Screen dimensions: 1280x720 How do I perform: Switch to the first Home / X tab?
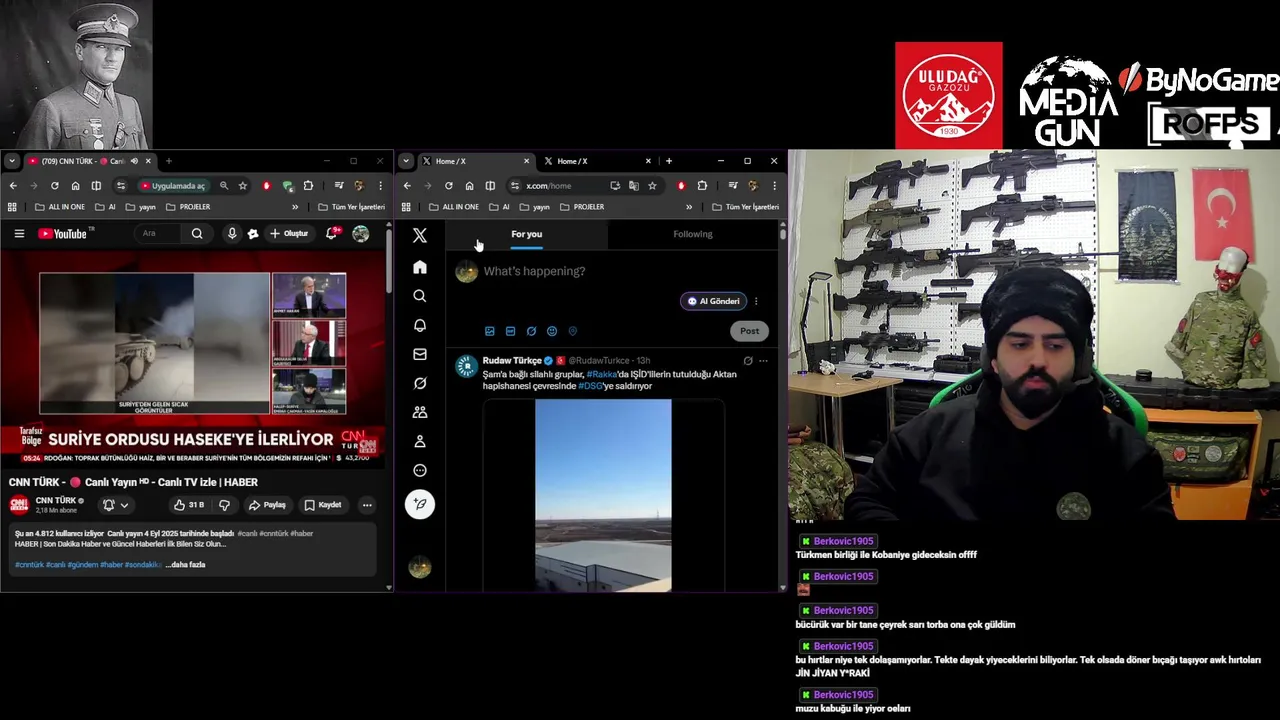click(476, 161)
